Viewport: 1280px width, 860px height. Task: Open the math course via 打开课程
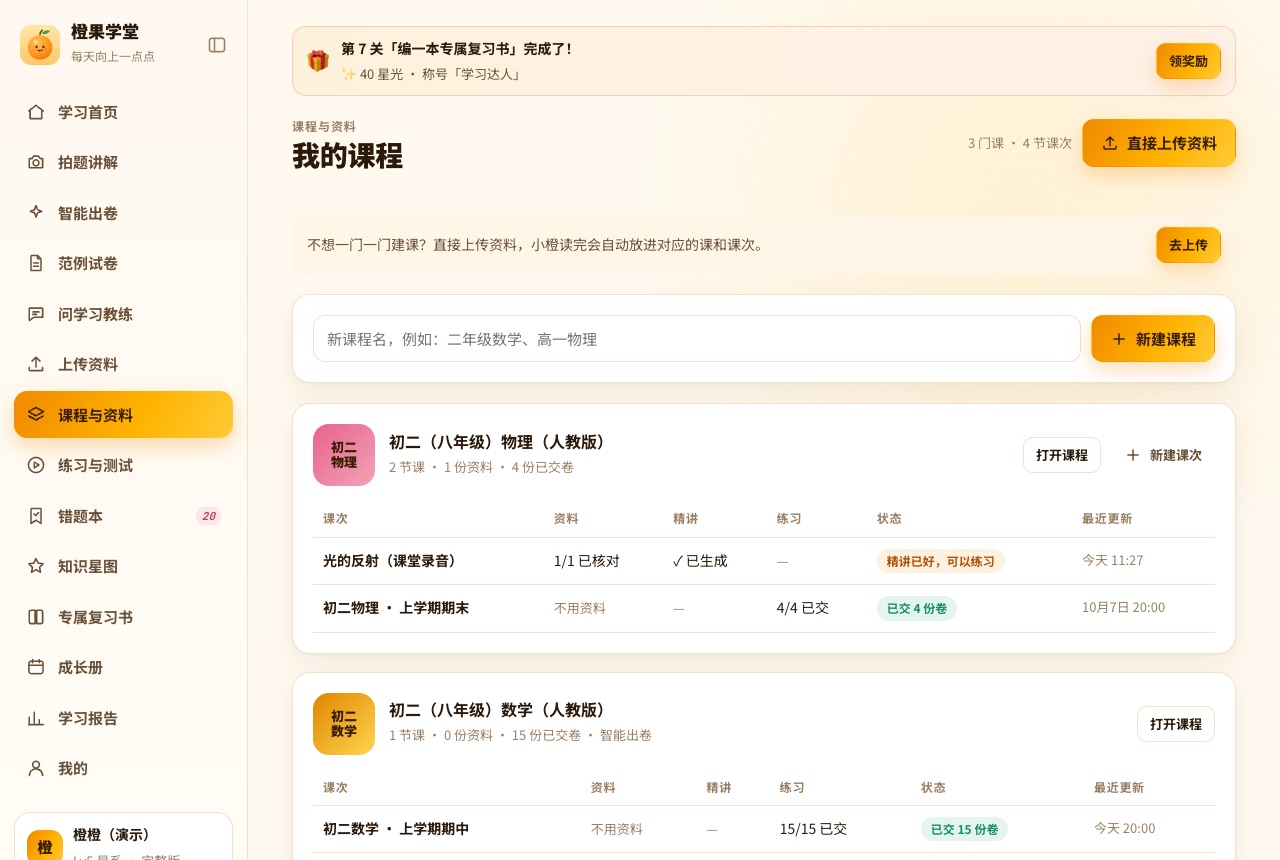pyautogui.click(x=1175, y=724)
